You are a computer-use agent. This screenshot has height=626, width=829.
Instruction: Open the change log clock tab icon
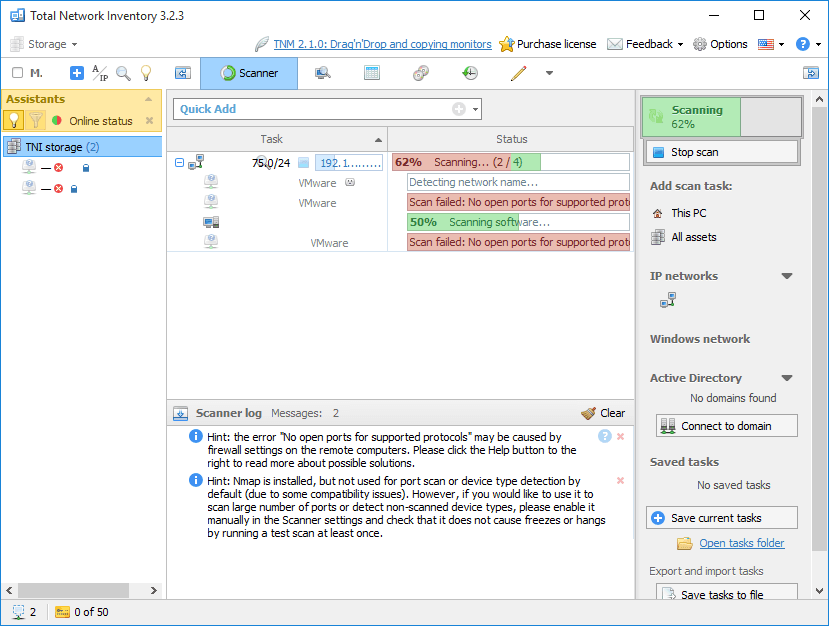[469, 73]
